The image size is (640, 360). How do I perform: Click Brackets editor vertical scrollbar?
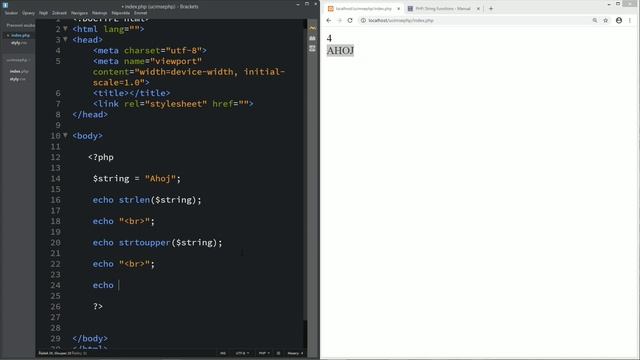(305, 175)
